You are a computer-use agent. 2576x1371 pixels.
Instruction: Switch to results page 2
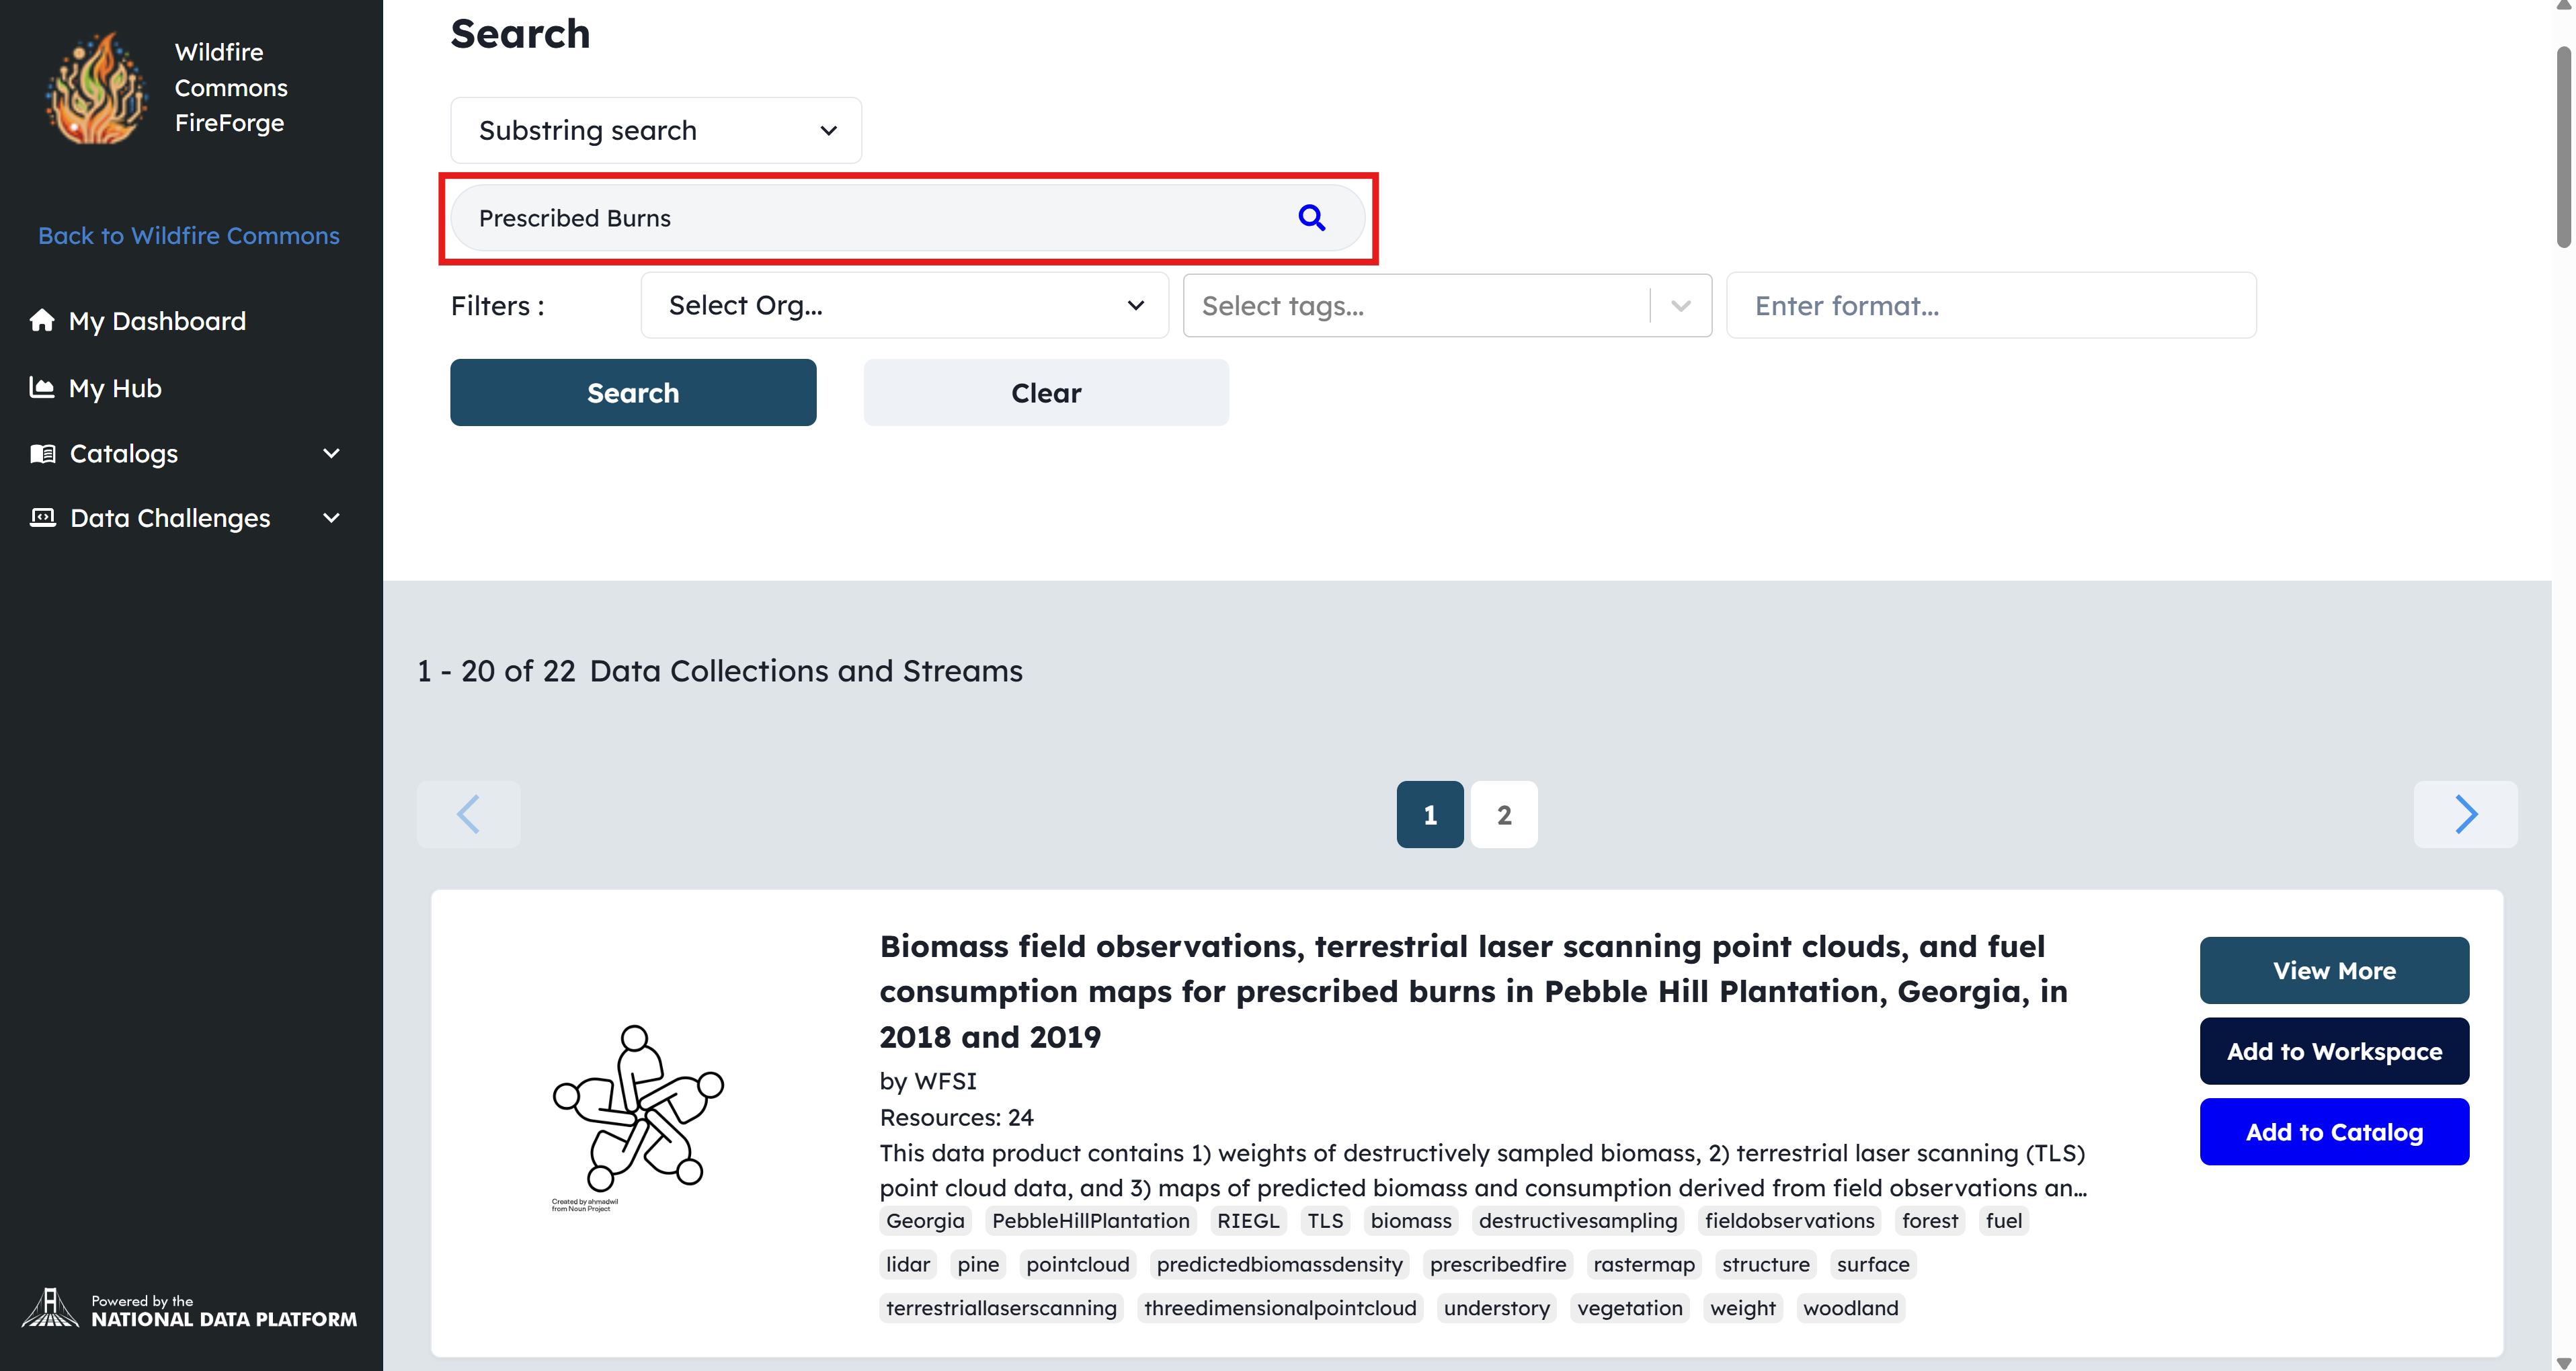pyautogui.click(x=1503, y=814)
